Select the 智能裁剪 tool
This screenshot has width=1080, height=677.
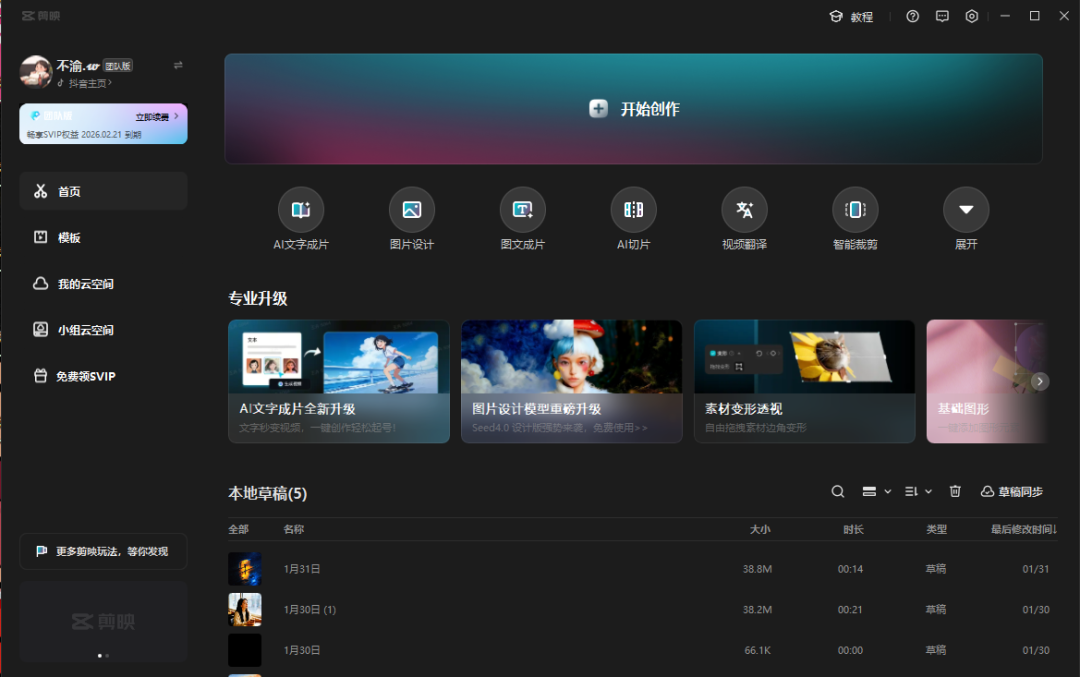coord(855,210)
